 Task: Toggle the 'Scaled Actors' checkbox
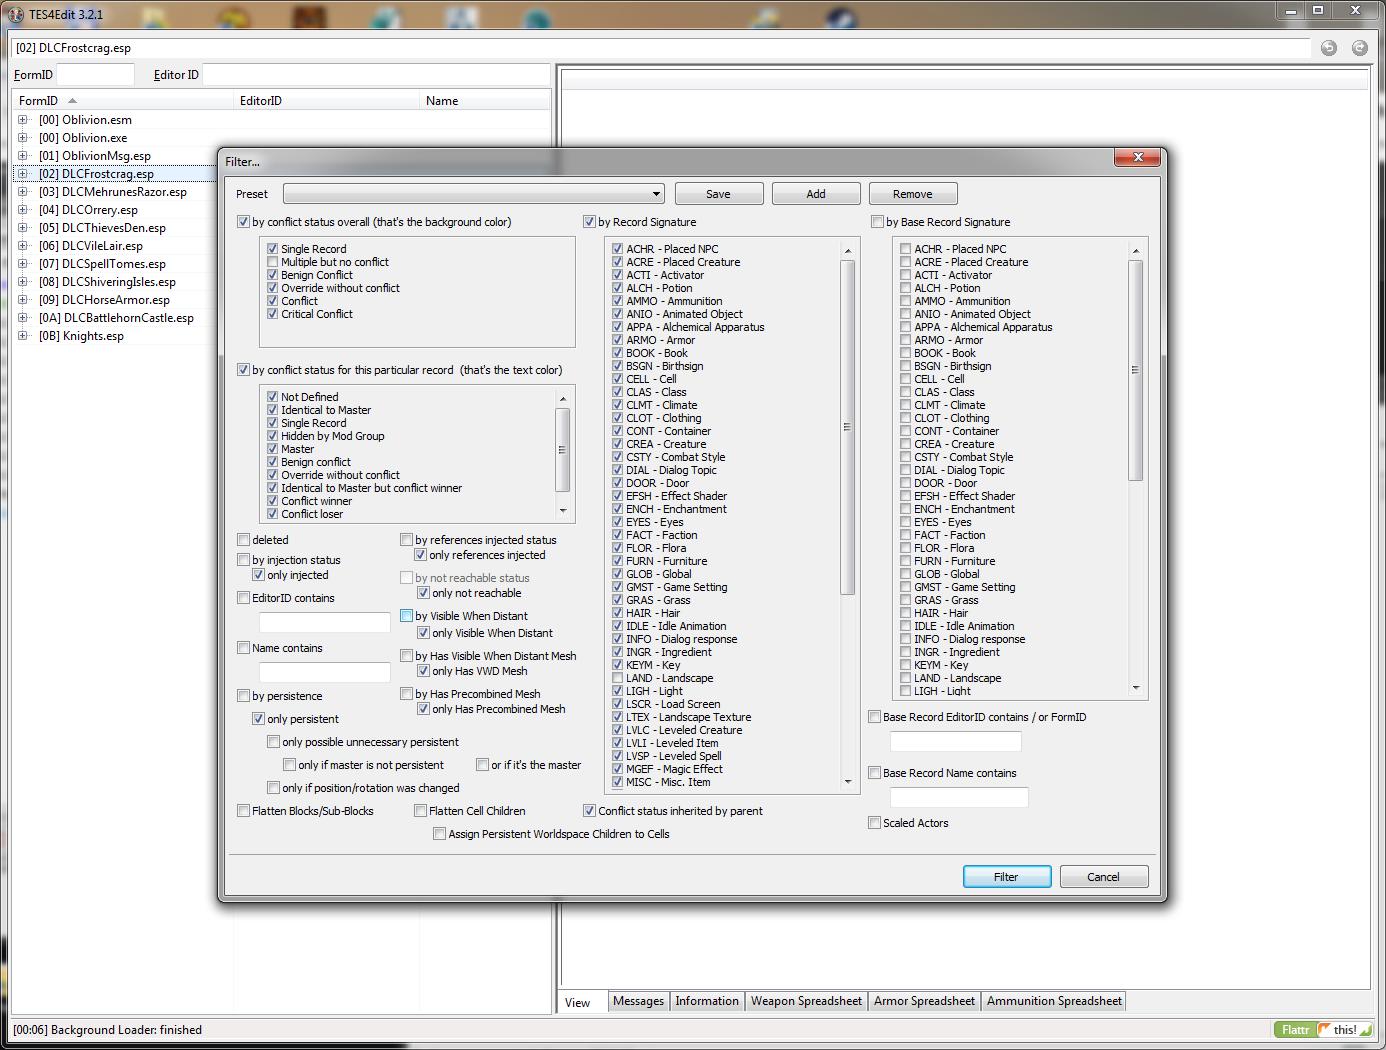tap(875, 823)
